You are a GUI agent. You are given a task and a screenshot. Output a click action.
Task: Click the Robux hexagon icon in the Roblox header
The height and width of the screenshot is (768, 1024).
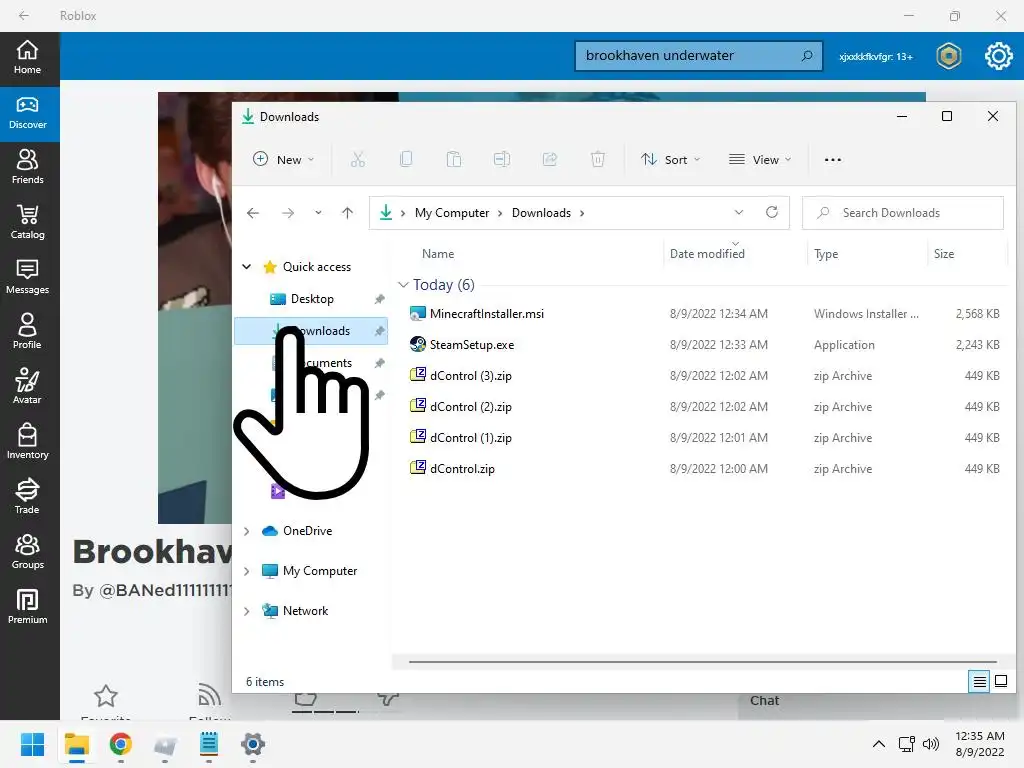coord(949,56)
